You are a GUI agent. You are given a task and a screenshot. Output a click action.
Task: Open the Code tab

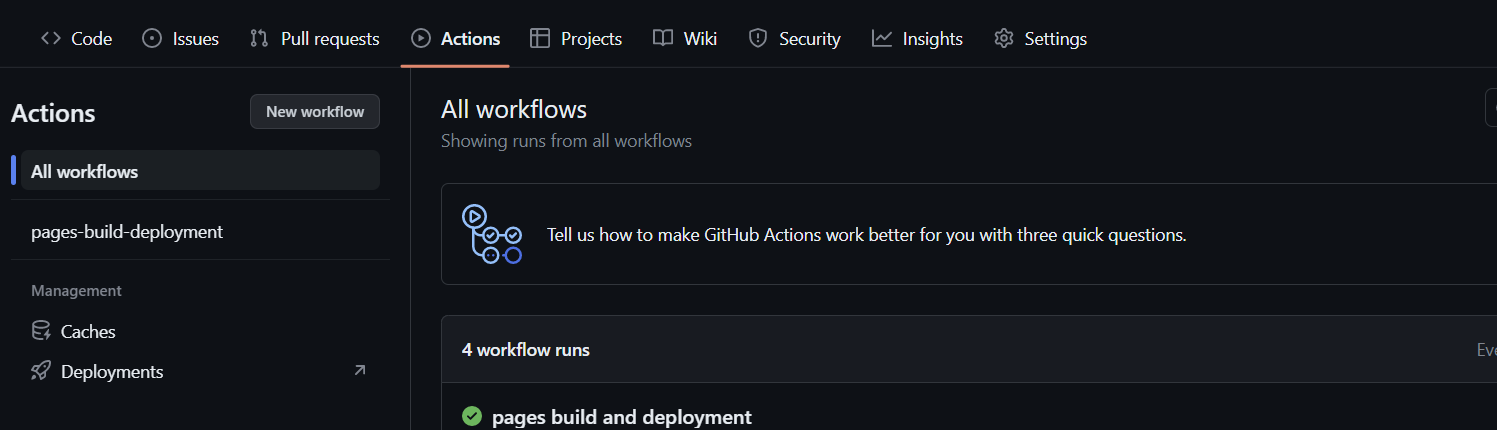tap(76, 39)
